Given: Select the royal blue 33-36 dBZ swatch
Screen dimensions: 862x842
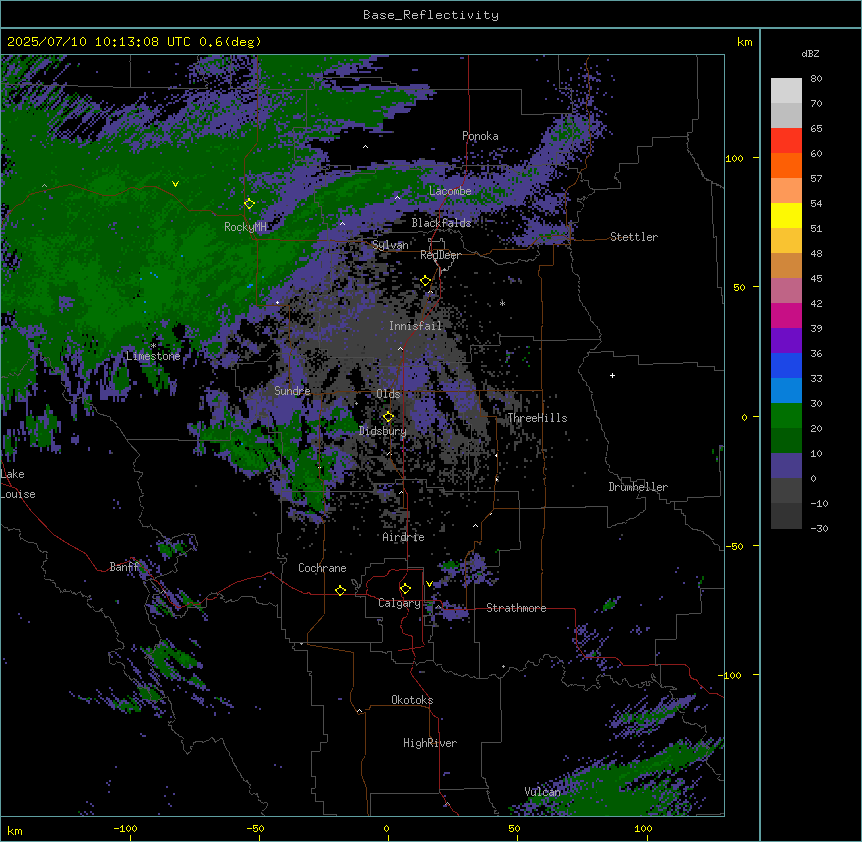Looking at the screenshot, I should [786, 365].
